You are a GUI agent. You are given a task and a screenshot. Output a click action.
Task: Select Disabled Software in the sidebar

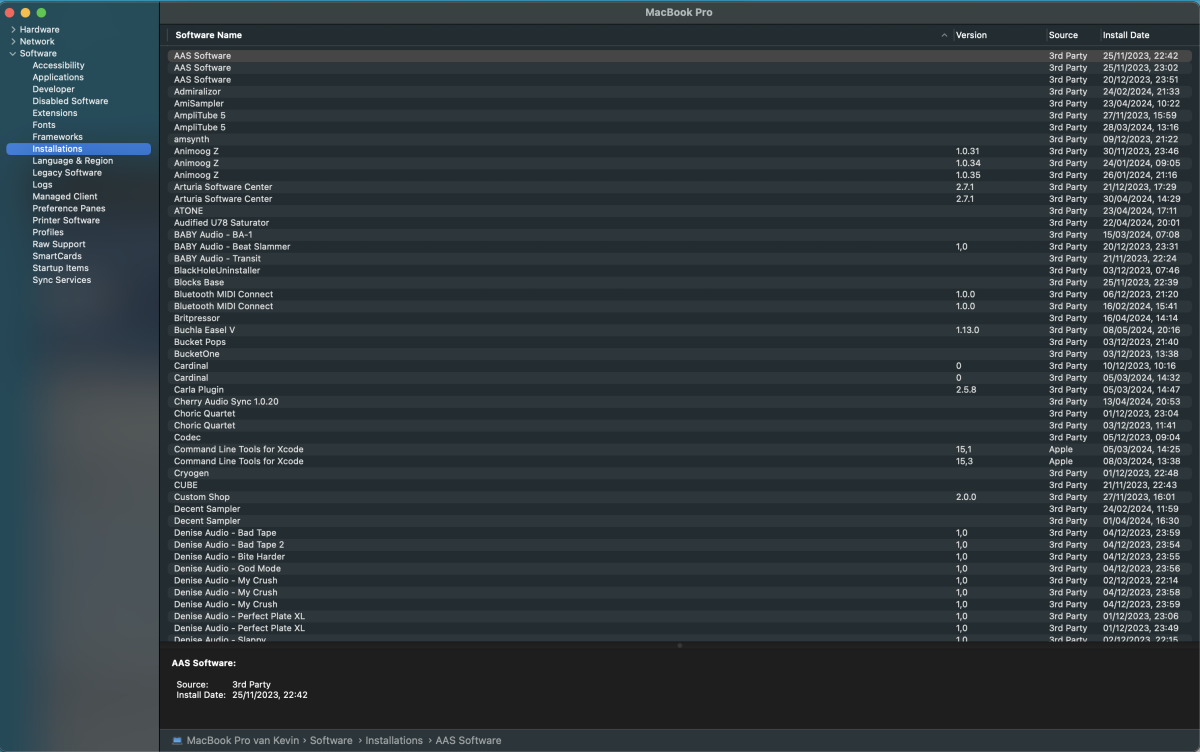[70, 102]
